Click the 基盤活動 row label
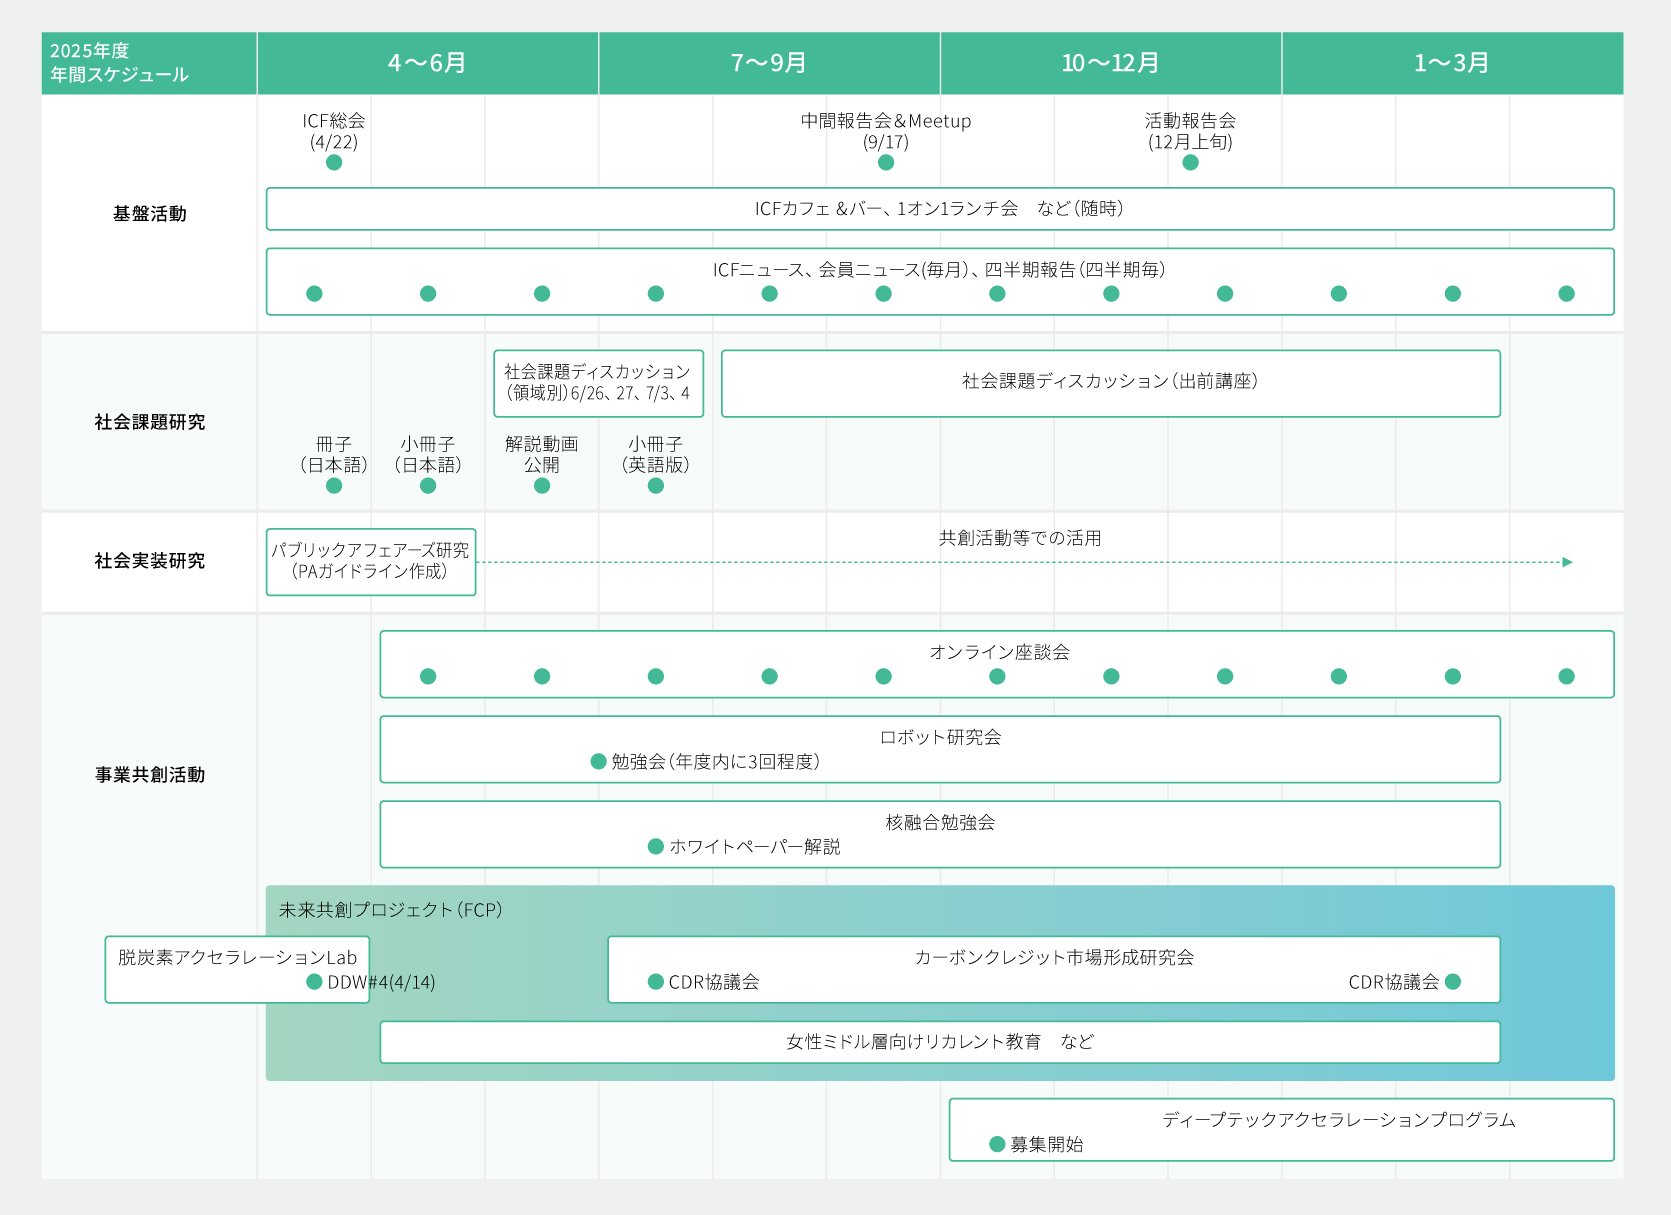Screen dimensions: 1671x1215 pos(150,213)
